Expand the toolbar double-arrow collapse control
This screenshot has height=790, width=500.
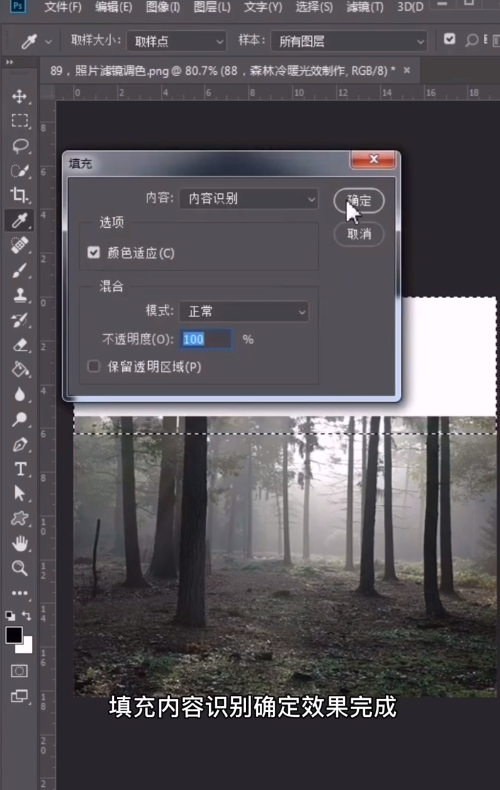coord(10,62)
